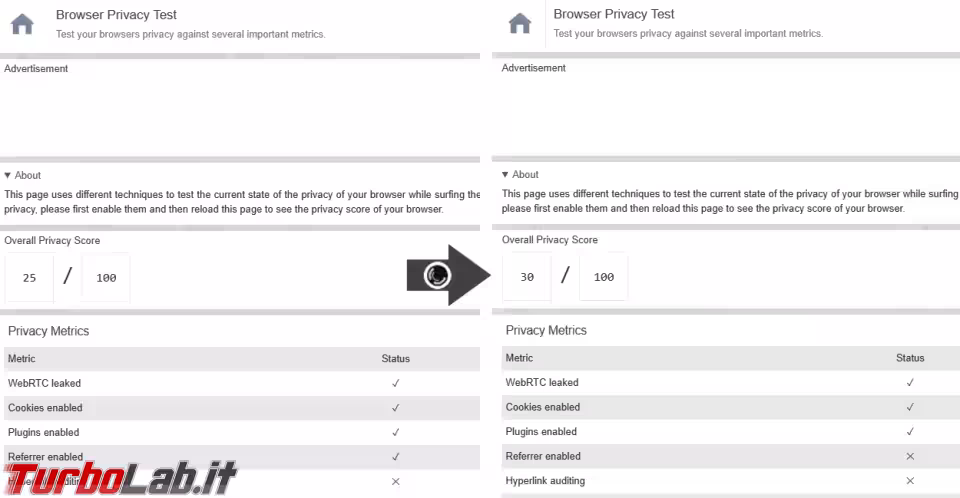
Task: Click the Plugins enabled checkmark in the left panel
Action: [396, 432]
